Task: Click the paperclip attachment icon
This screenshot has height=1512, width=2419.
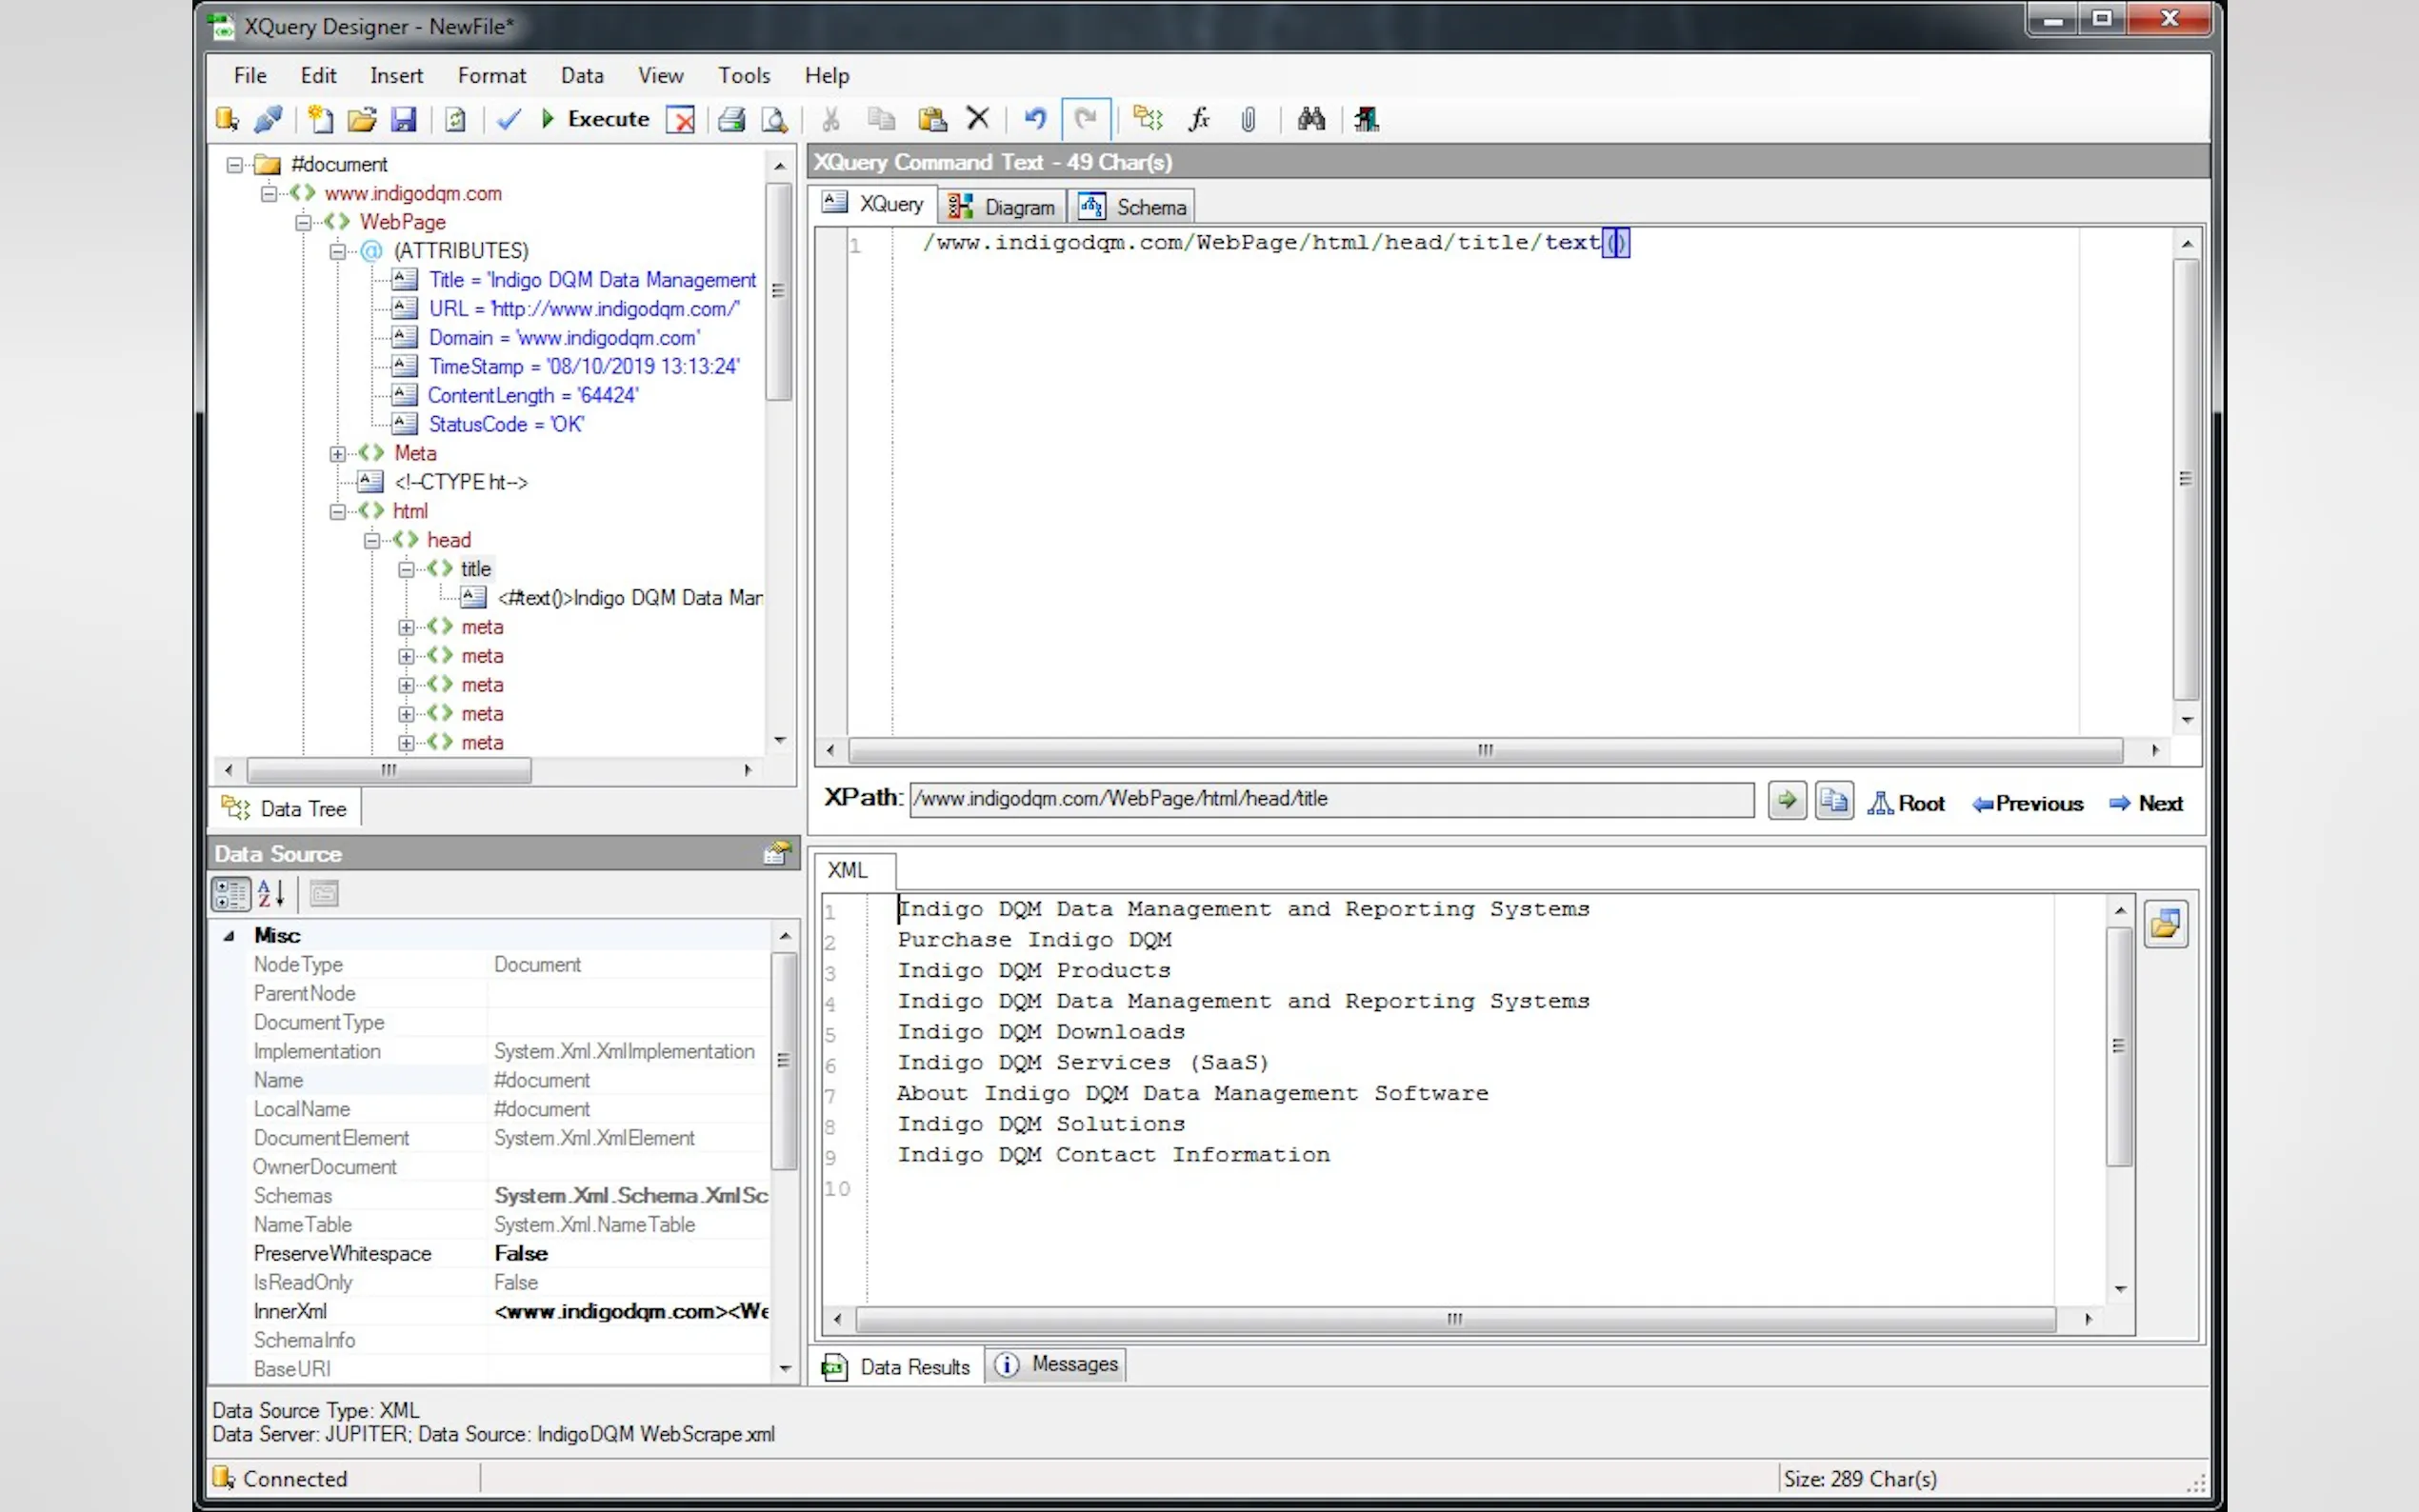Action: coord(1248,120)
